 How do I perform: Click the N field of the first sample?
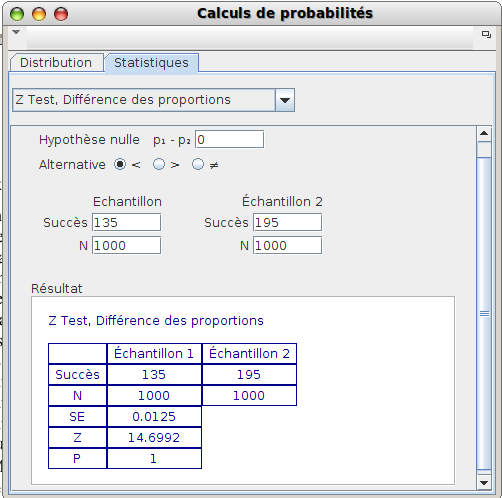(x=126, y=245)
